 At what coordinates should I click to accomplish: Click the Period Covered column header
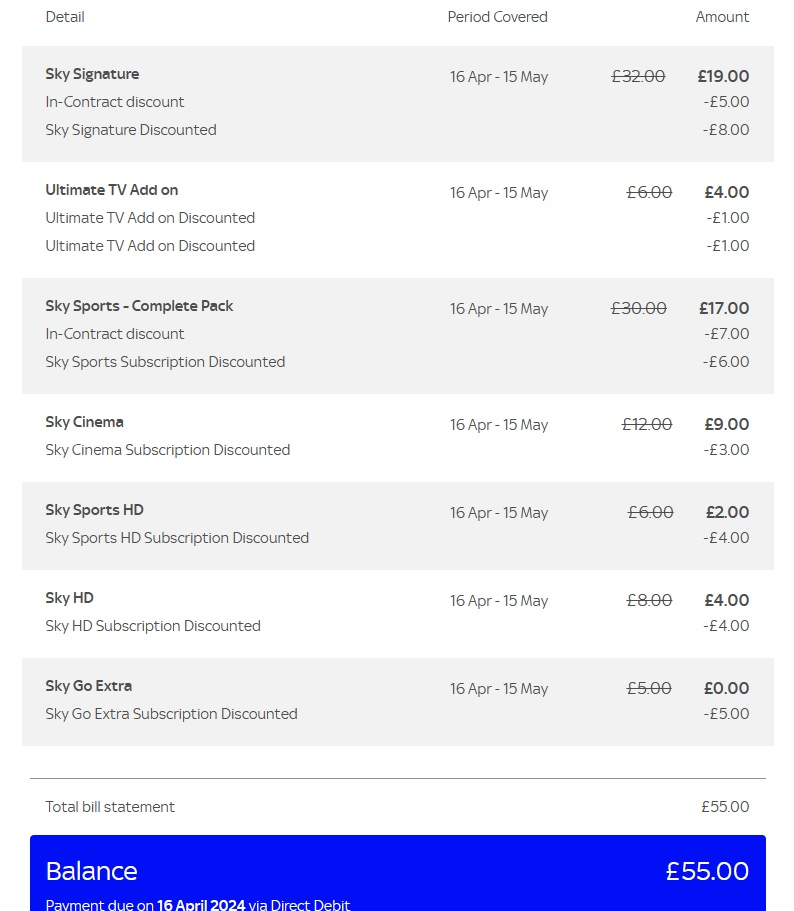pos(497,17)
